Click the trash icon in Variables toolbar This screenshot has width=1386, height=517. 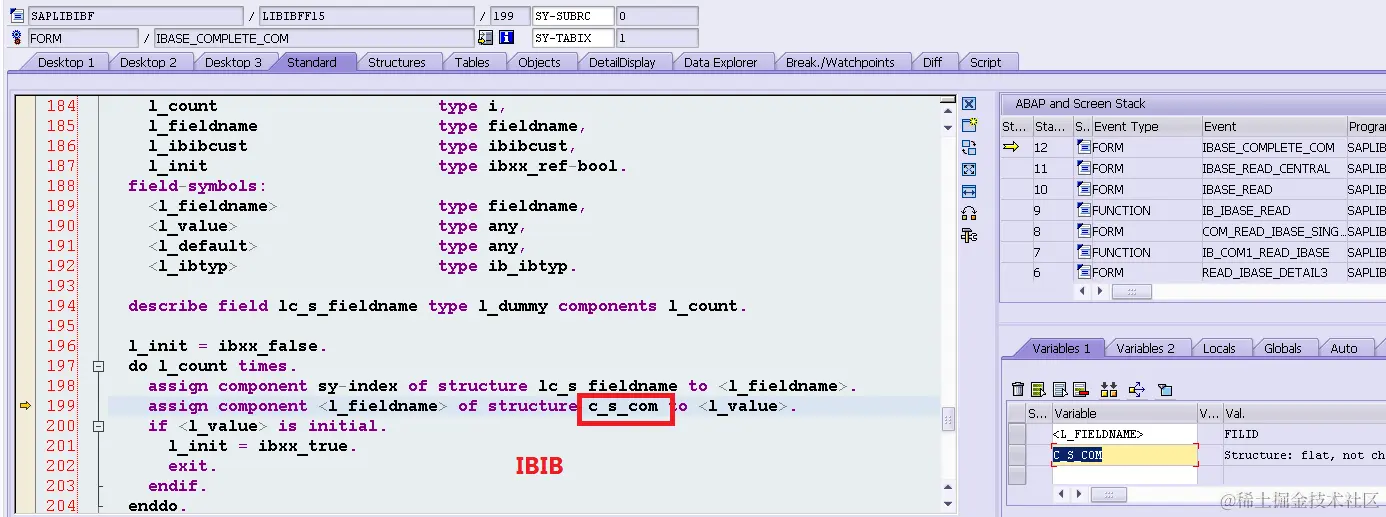click(1018, 389)
